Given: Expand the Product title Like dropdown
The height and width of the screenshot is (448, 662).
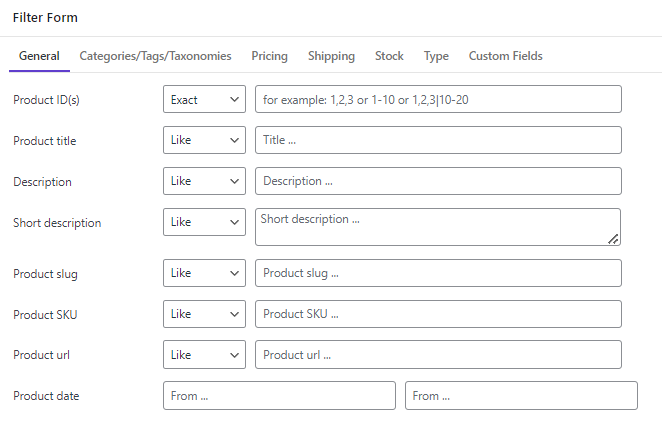Looking at the screenshot, I should tap(204, 140).
